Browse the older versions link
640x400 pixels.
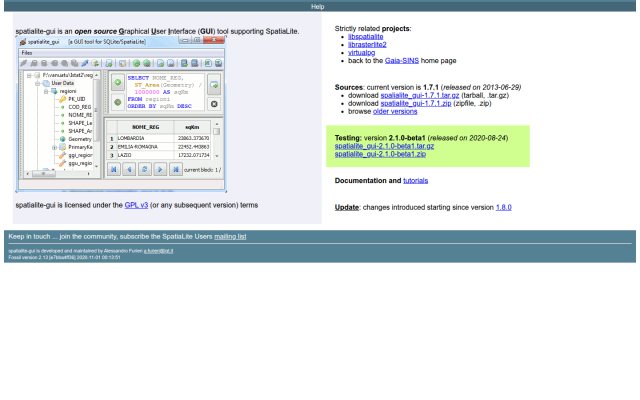pyautogui.click(x=395, y=111)
